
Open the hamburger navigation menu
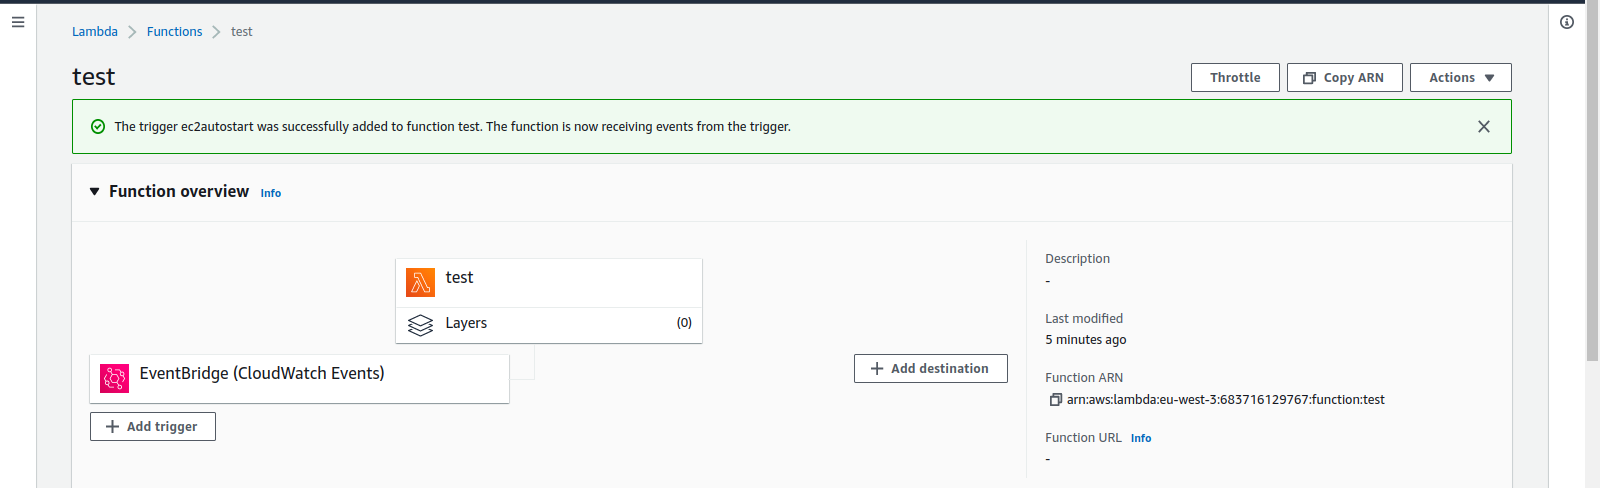(x=18, y=22)
